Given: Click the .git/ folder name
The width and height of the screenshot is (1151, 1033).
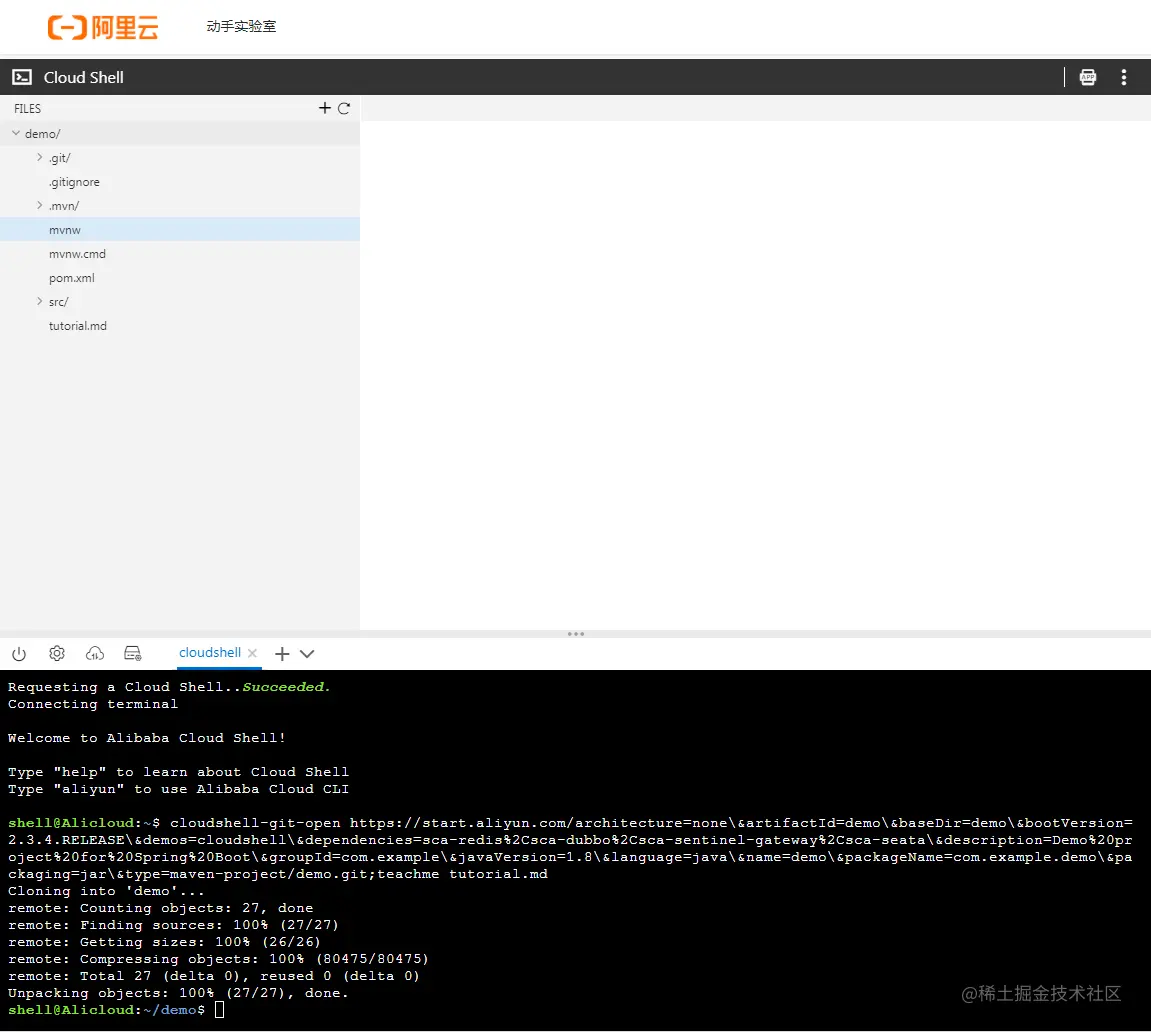Looking at the screenshot, I should [59, 158].
